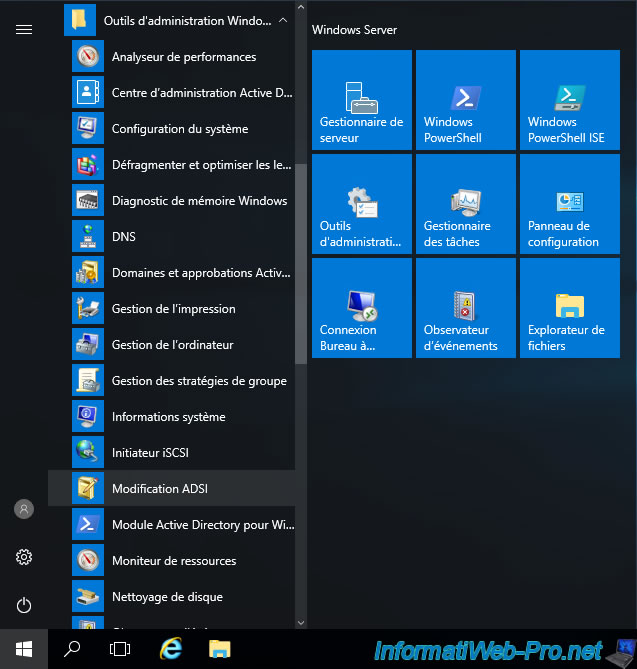This screenshot has width=637, height=669.
Task: Open Défragmenter et optimiser les lecteurs icon
Action: (x=88, y=164)
